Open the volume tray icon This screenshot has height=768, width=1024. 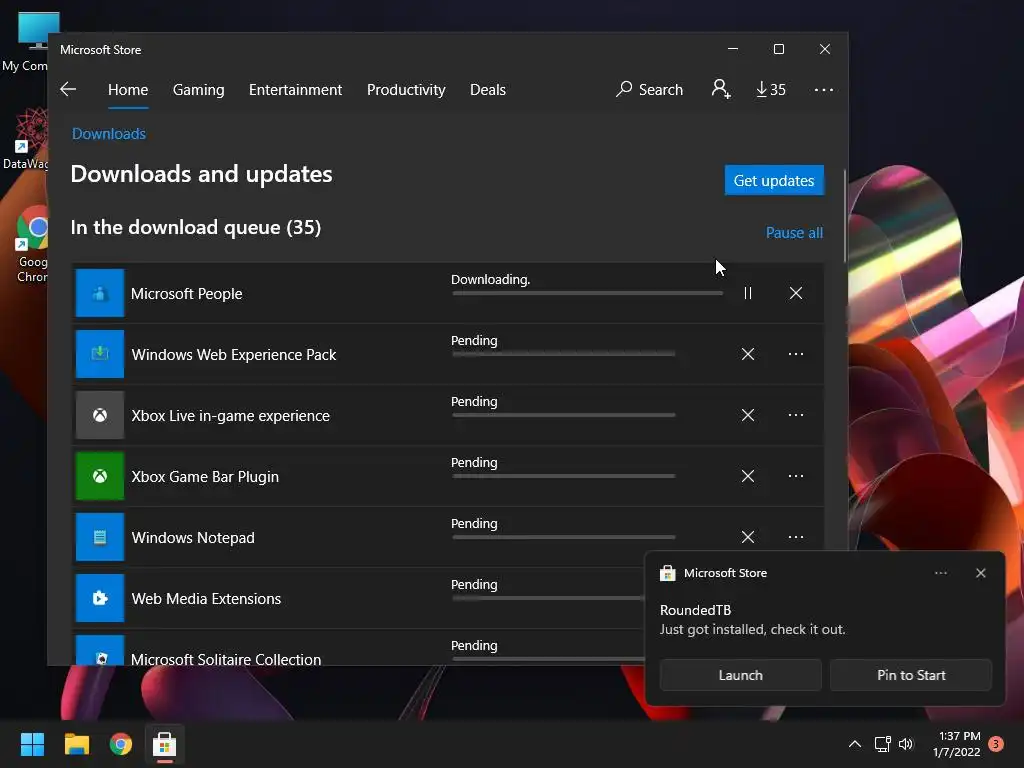click(906, 744)
